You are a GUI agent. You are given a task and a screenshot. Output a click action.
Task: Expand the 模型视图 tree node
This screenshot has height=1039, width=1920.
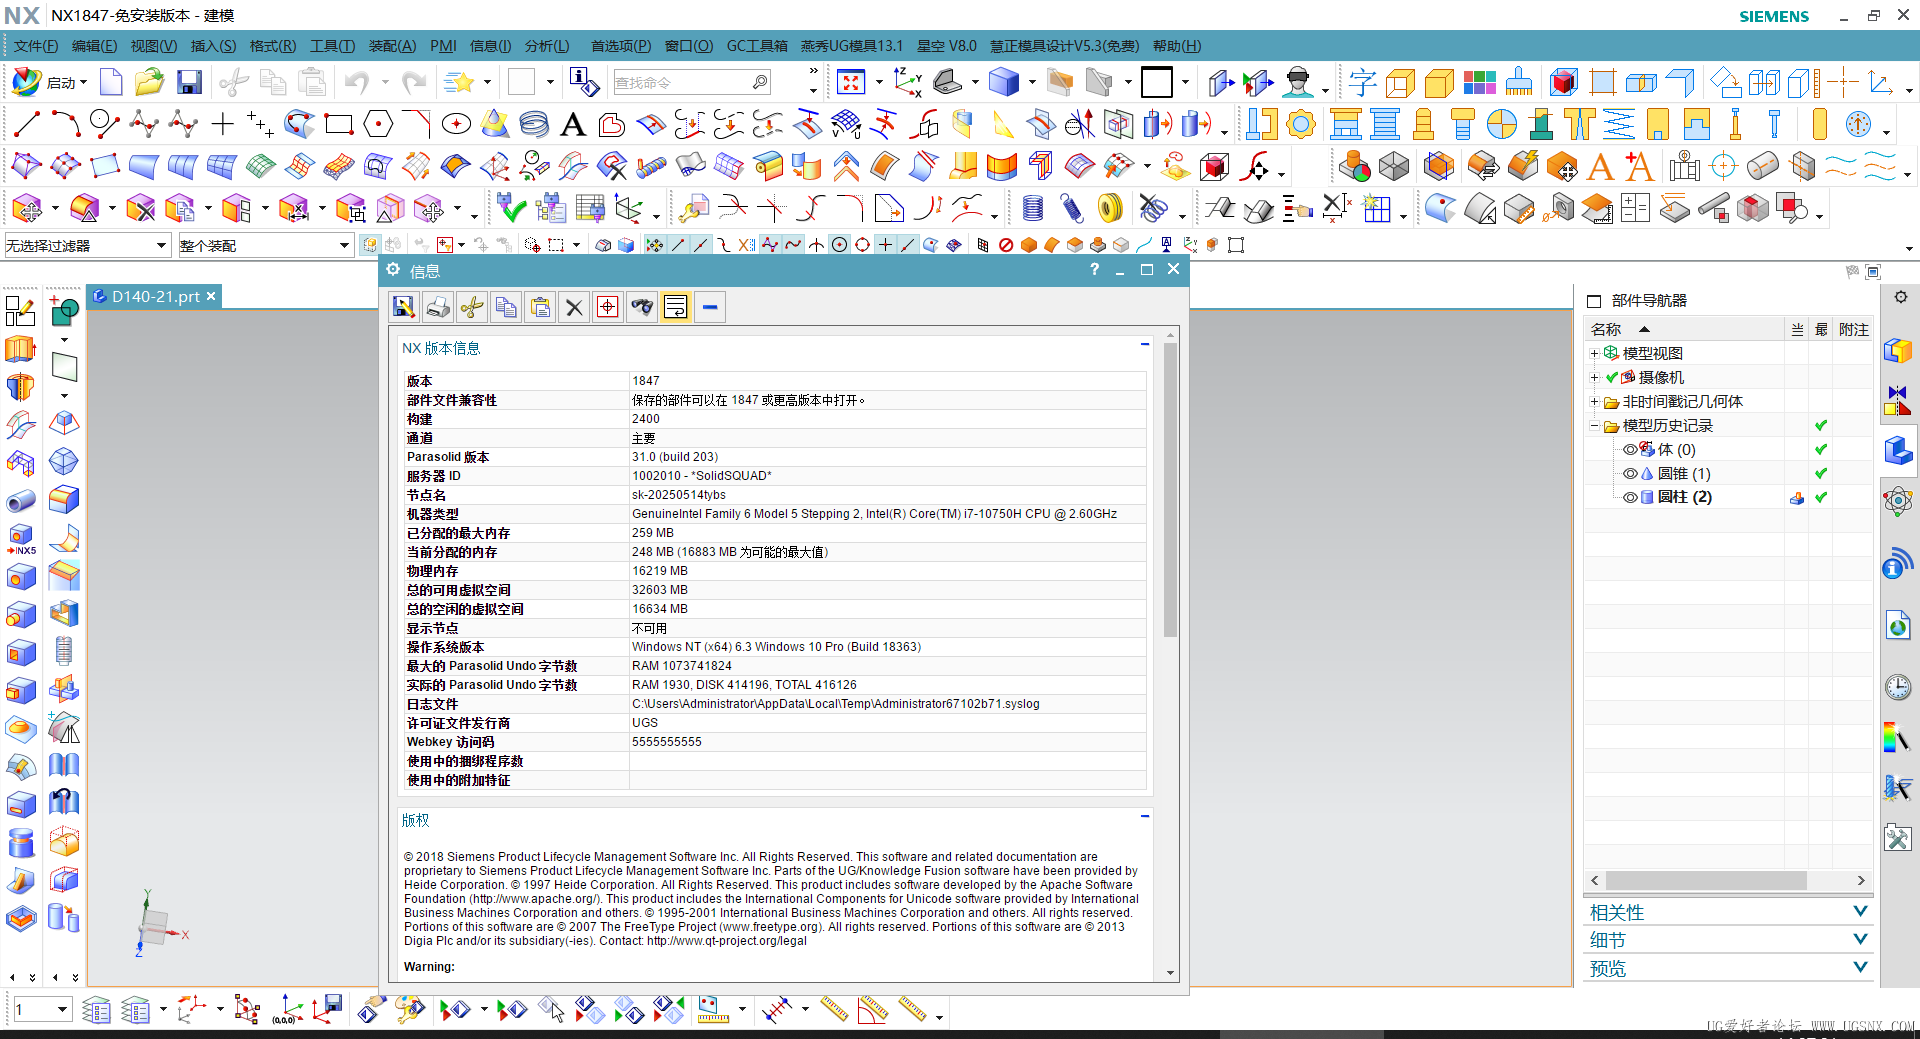(x=1595, y=353)
